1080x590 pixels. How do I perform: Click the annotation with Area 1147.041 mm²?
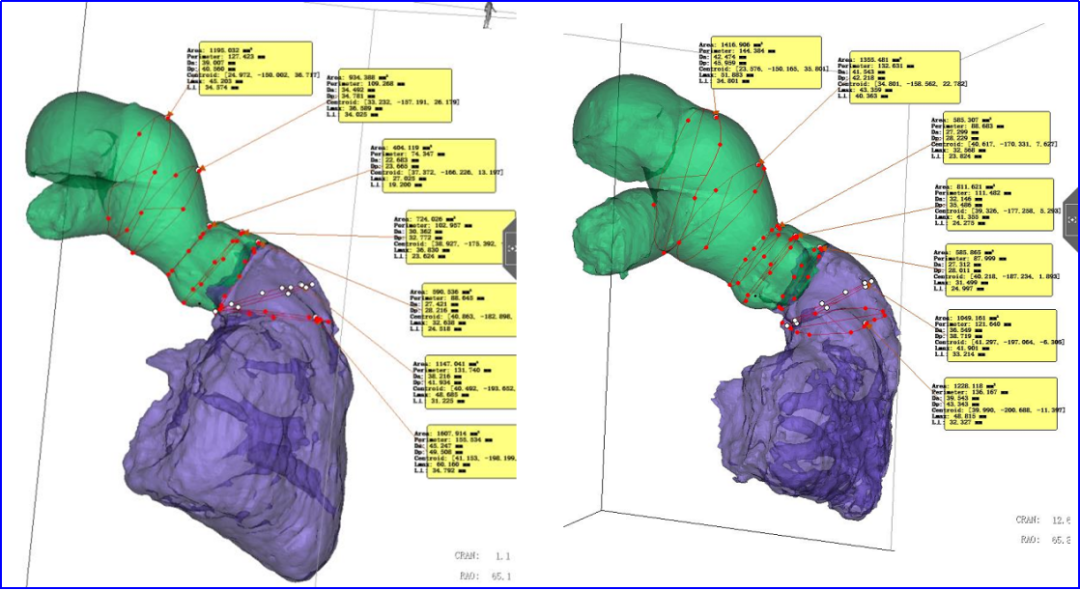[x=460, y=381]
